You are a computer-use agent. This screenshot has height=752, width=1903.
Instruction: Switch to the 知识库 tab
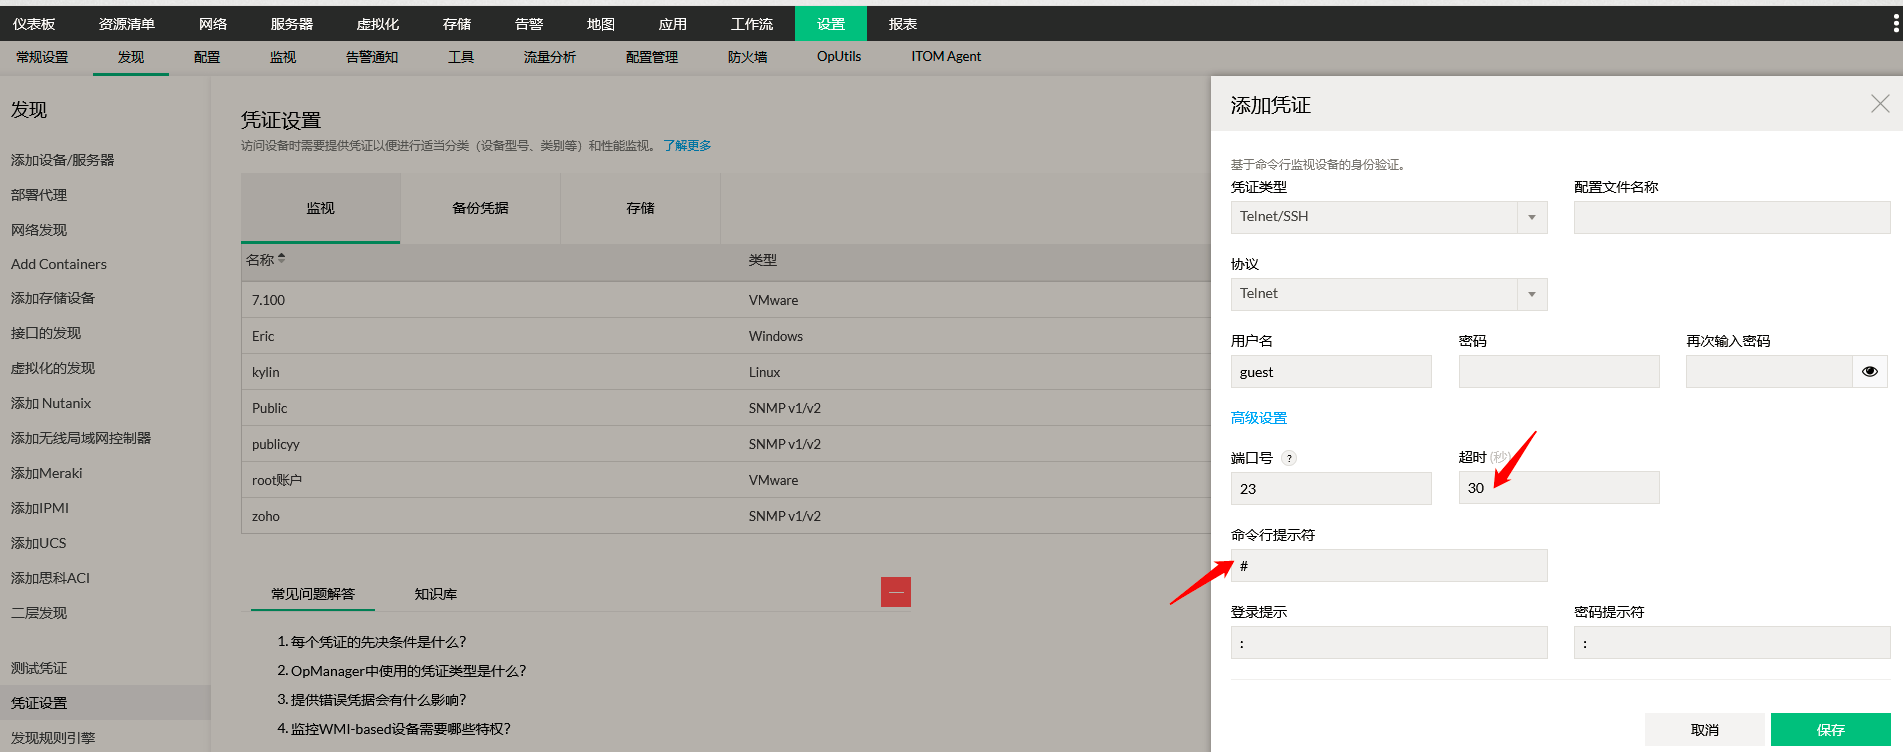point(436,594)
